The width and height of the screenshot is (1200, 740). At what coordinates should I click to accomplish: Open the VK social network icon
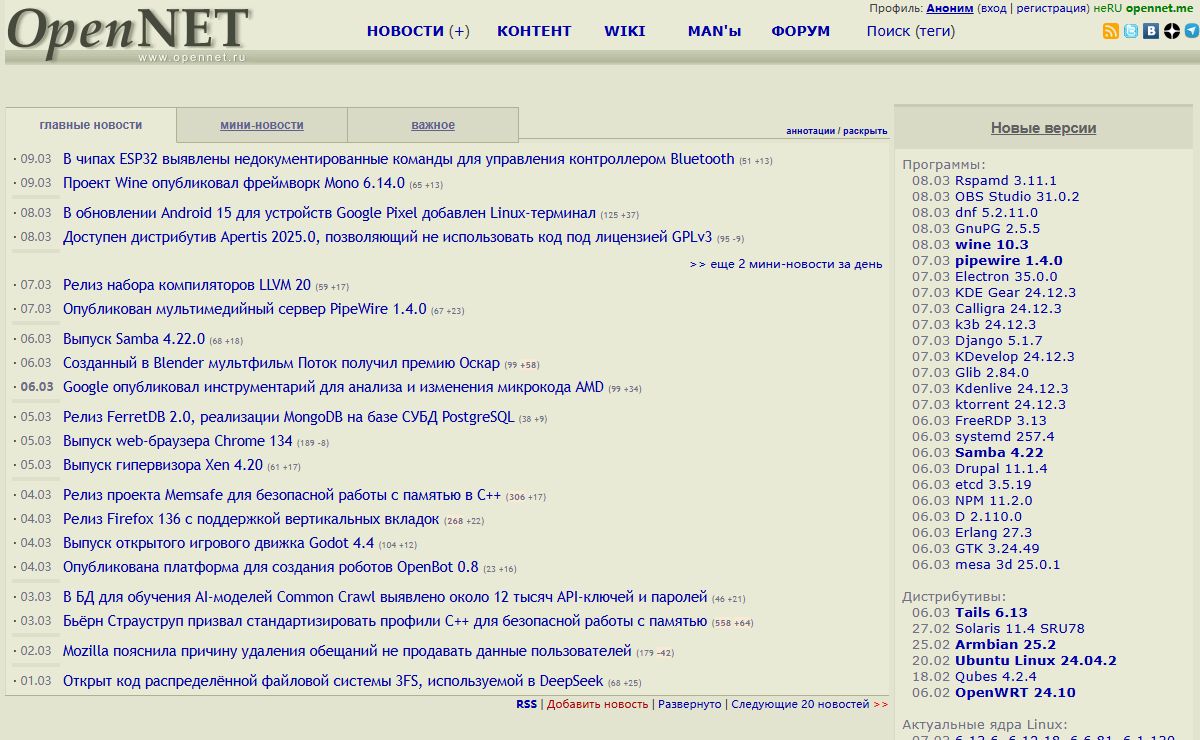[1151, 31]
